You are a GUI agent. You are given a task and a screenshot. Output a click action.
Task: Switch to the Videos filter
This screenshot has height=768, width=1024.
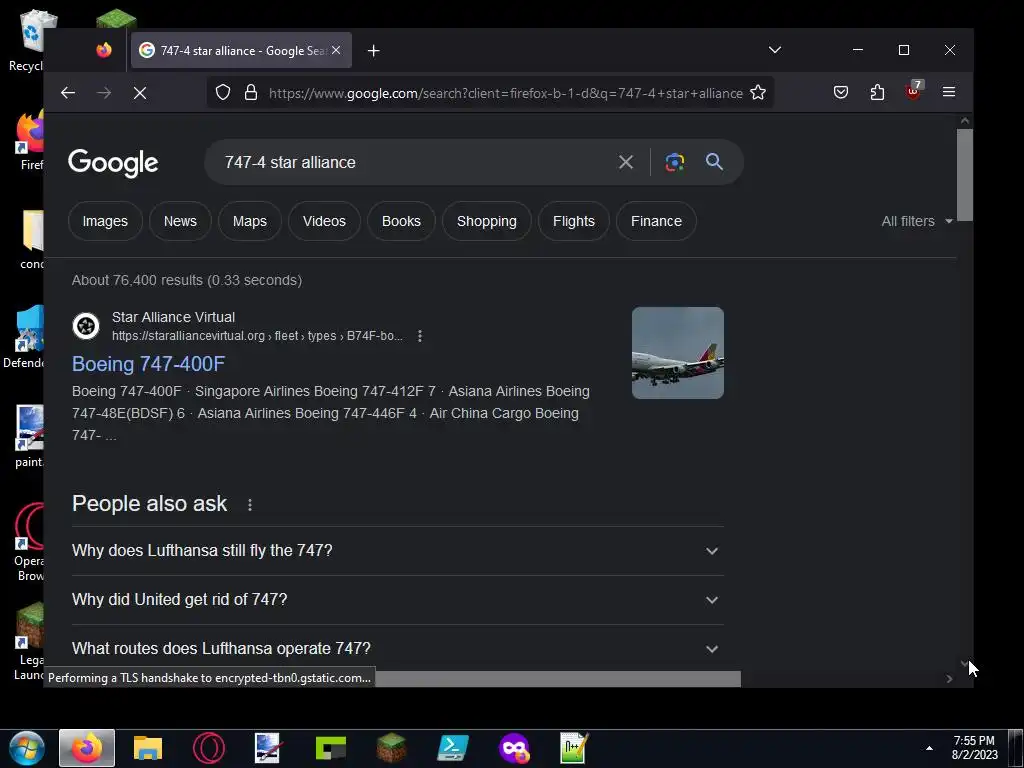(x=325, y=221)
